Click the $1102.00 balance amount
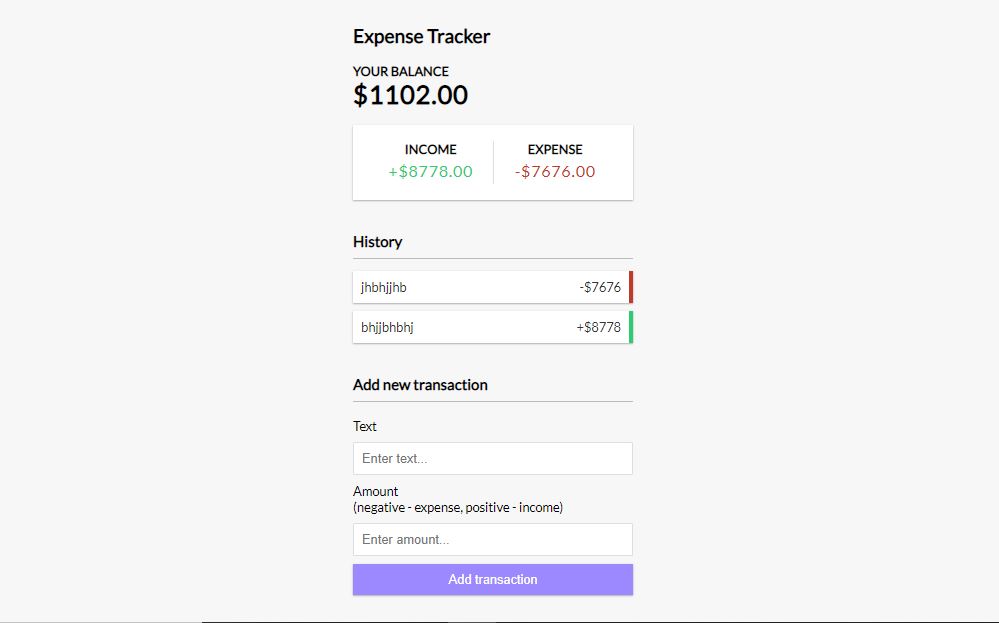 coord(410,96)
